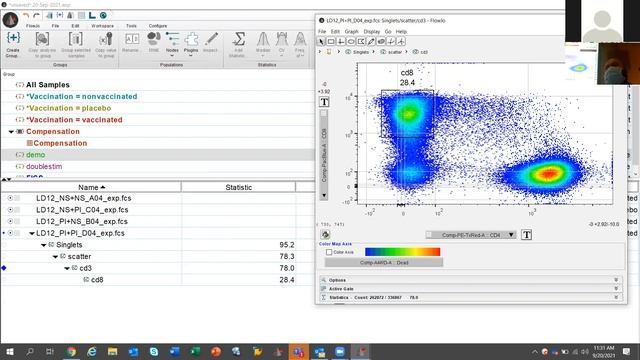Select Vaccination = vaccinated group
This screenshot has width=640, height=360.
[74, 120]
